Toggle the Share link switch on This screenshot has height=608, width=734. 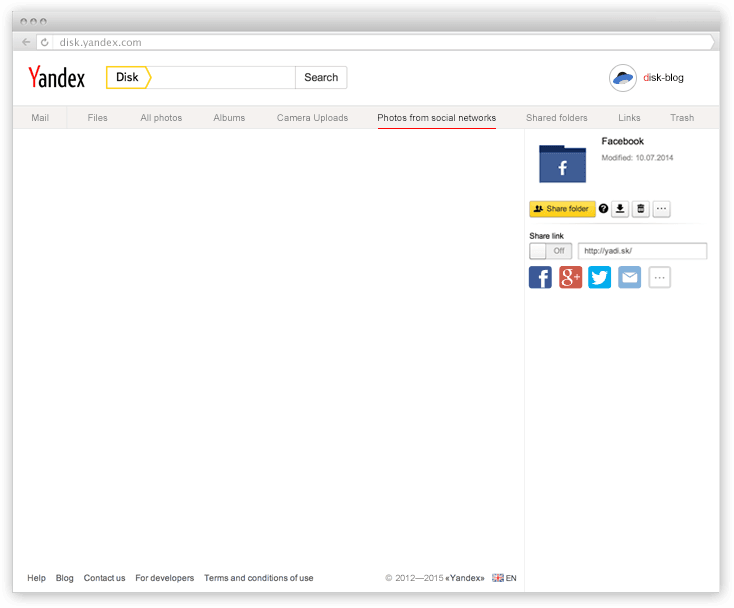coord(550,251)
